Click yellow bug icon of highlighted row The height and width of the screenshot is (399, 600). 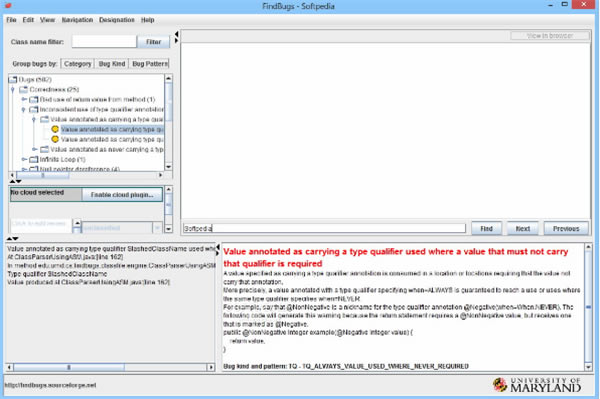(x=55, y=129)
